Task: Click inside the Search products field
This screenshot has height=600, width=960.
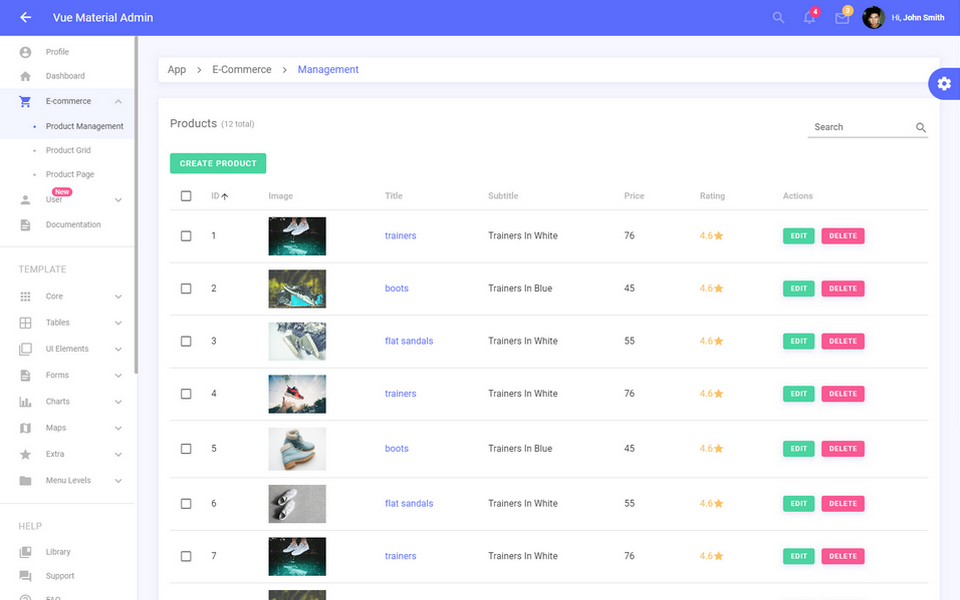Action: tap(860, 127)
